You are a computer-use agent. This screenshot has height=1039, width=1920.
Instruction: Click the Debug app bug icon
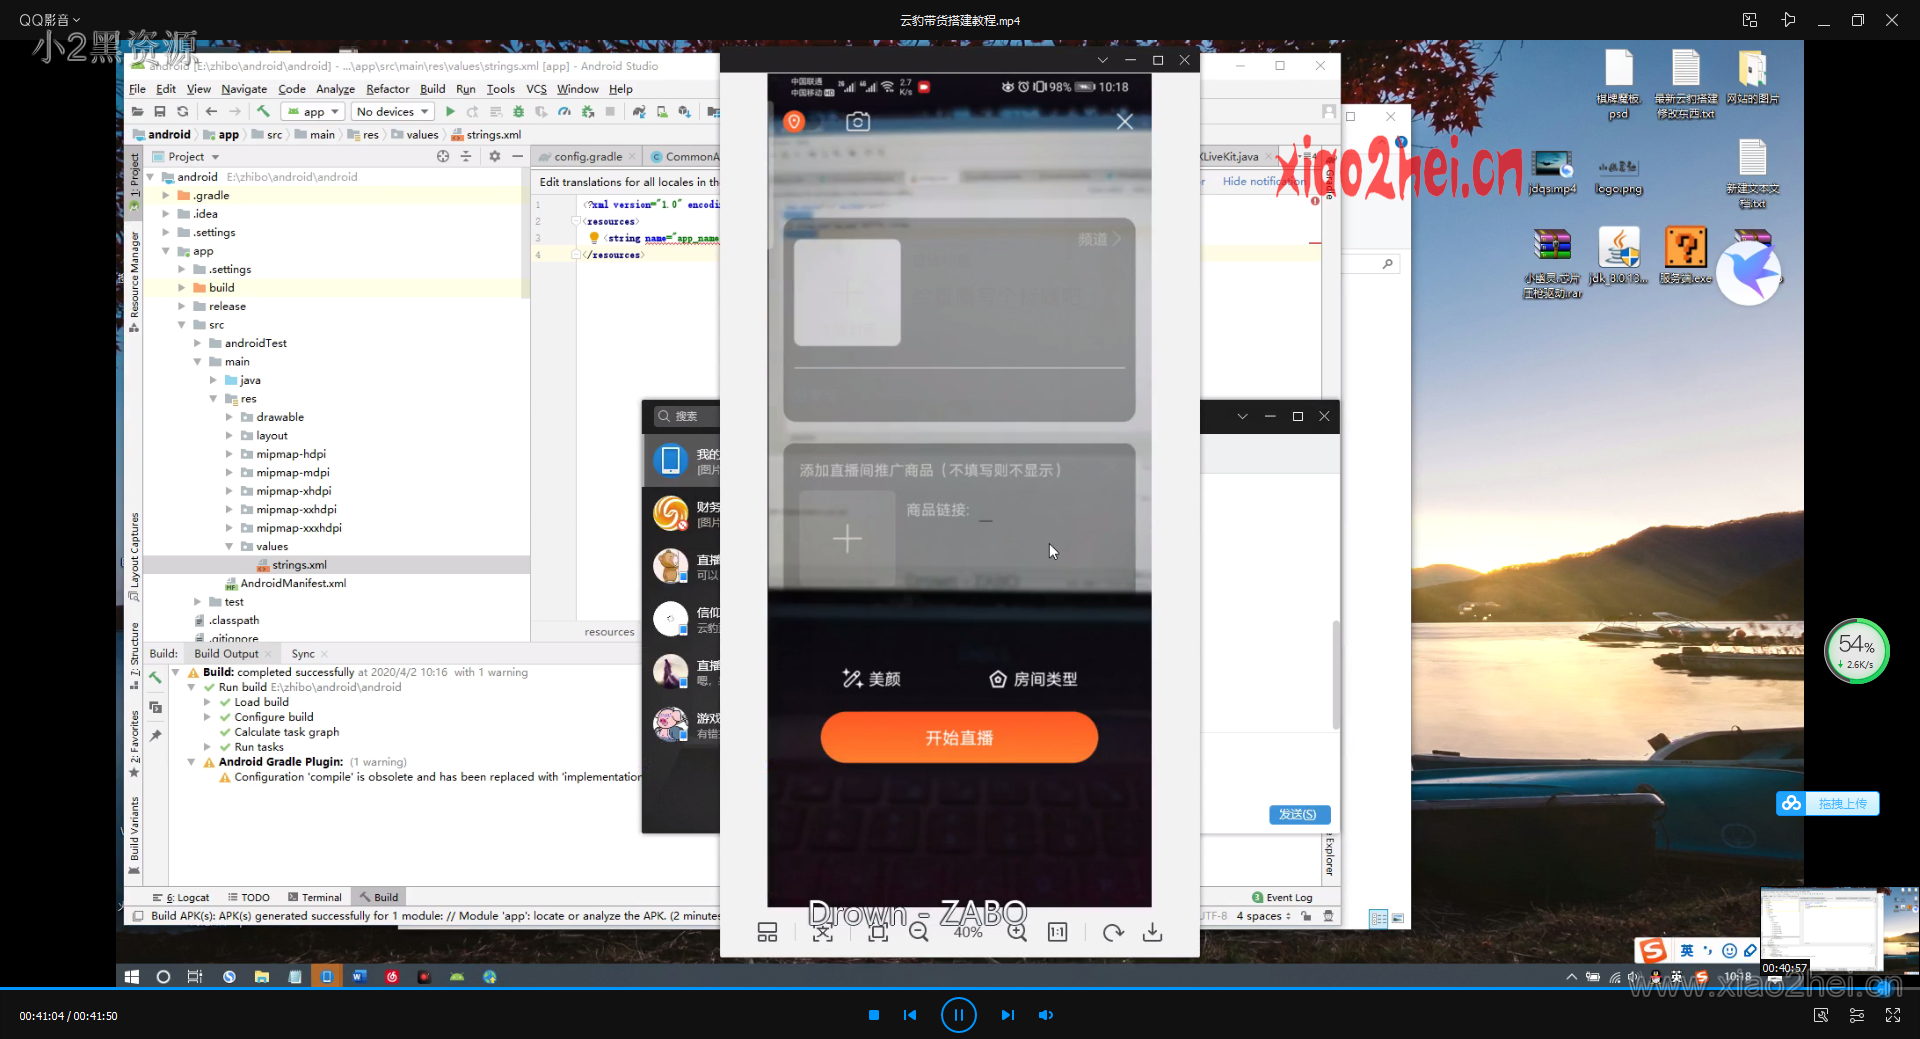(x=518, y=112)
